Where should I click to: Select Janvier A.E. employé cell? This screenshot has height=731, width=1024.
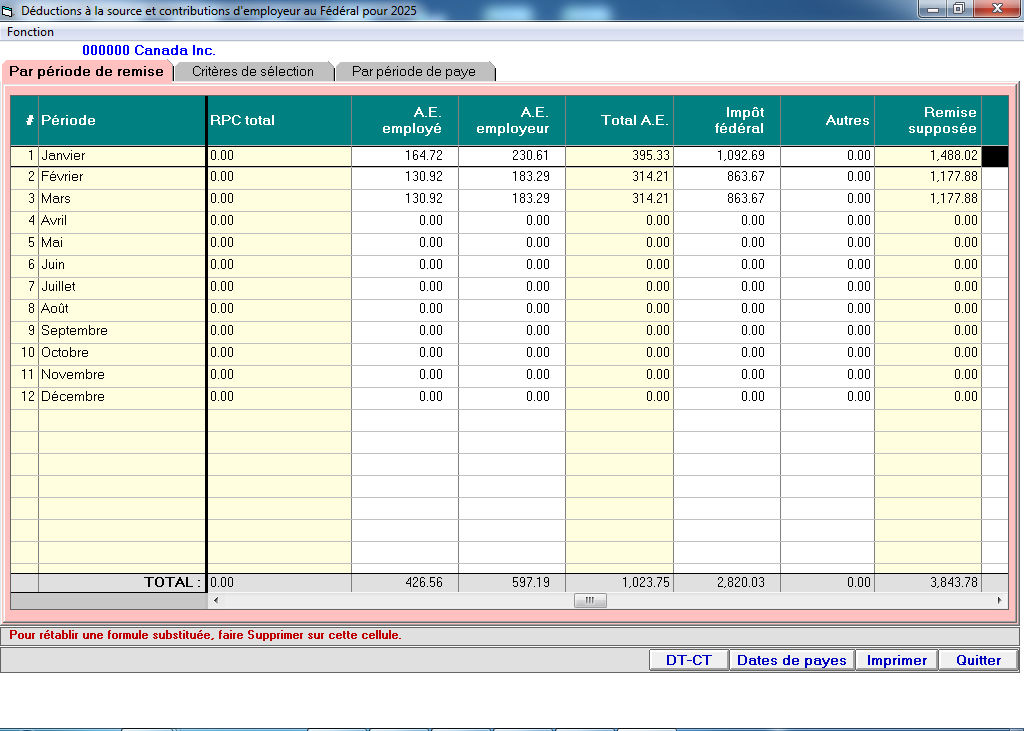(404, 156)
